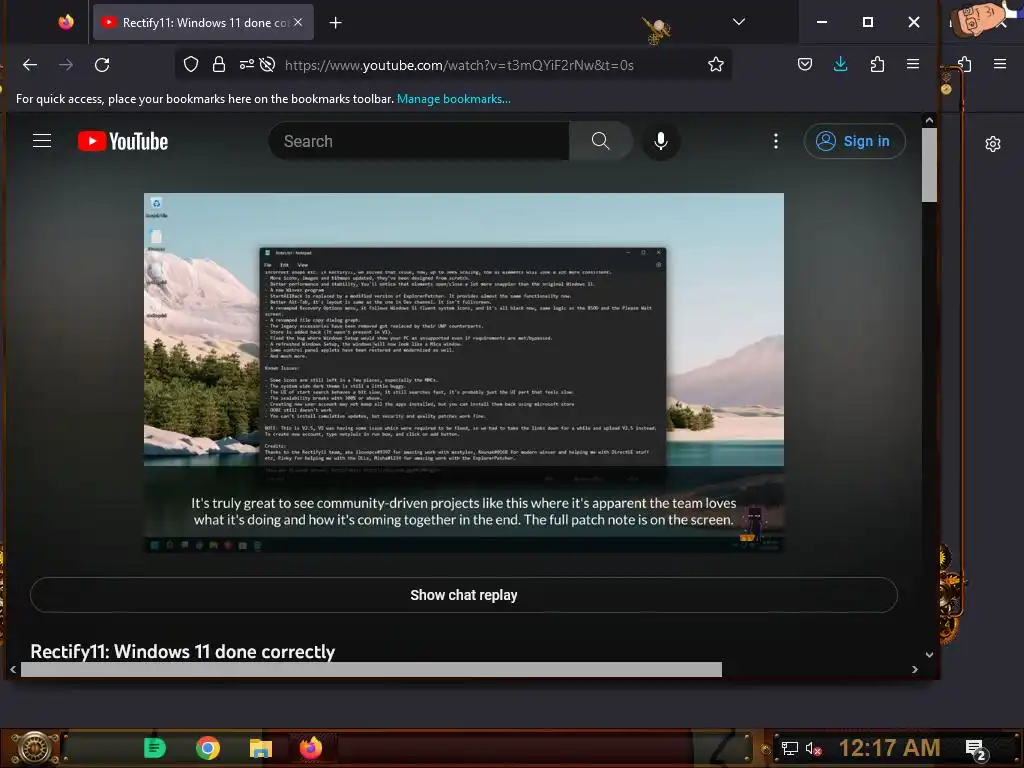Bookmark this page with the star icon
This screenshot has width=1024, height=768.
[716, 65]
